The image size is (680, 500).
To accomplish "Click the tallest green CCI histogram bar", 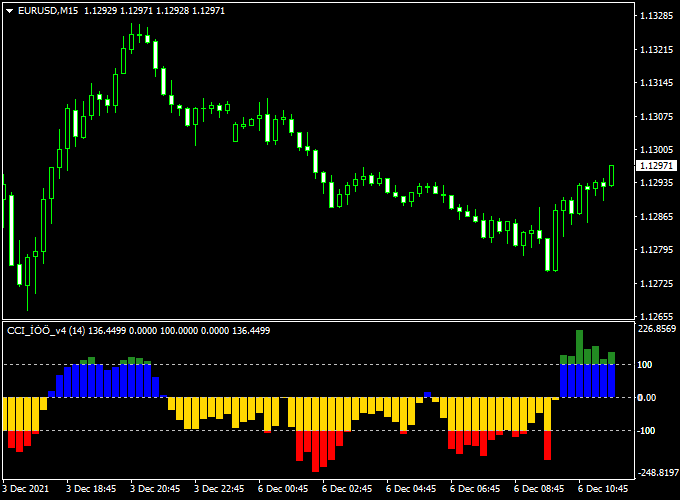I will 579,347.
